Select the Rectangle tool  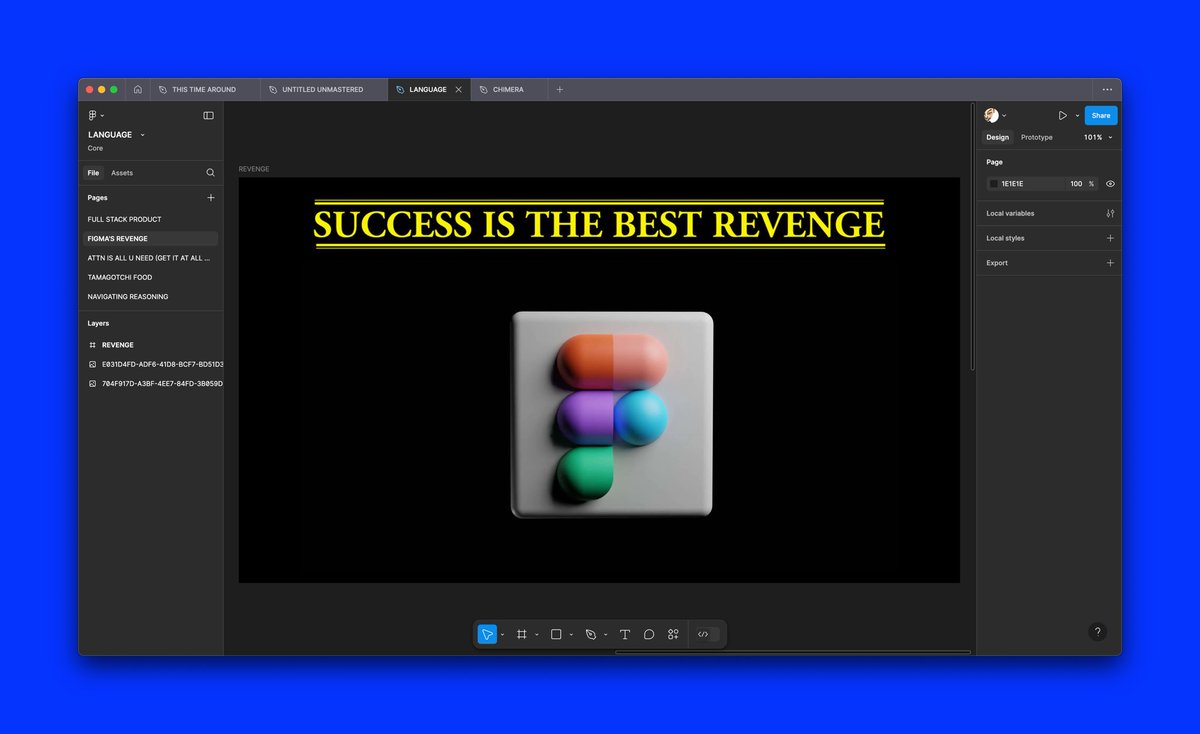pyautogui.click(x=558, y=633)
